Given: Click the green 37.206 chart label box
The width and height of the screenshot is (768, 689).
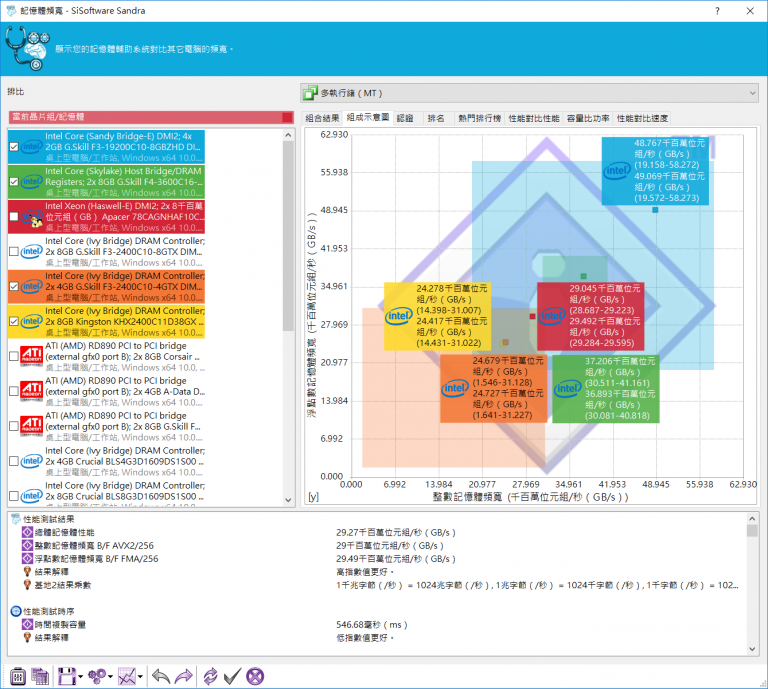Looking at the screenshot, I should pos(605,389).
